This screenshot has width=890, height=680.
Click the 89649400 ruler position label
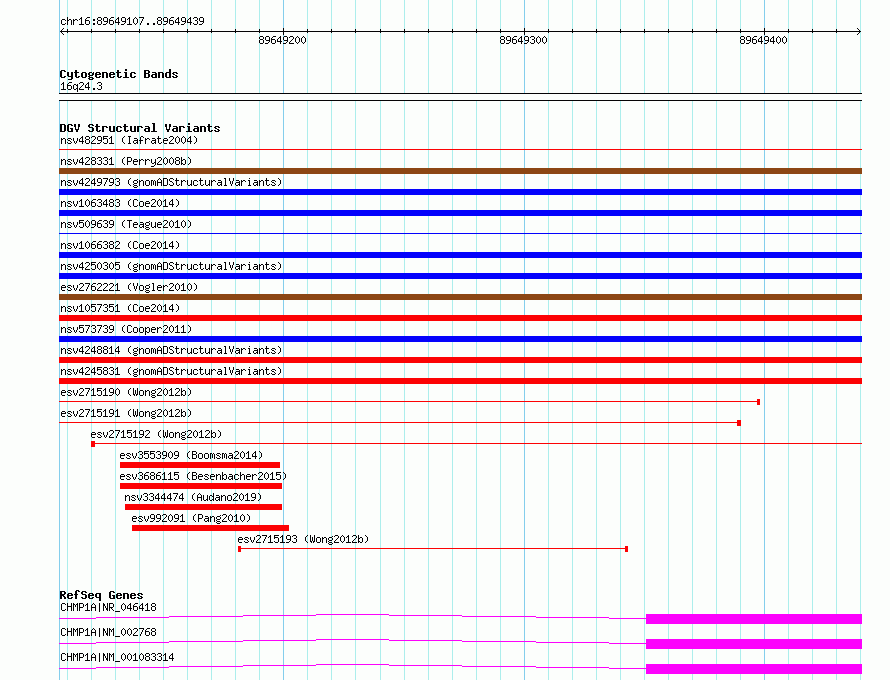[x=763, y=40]
